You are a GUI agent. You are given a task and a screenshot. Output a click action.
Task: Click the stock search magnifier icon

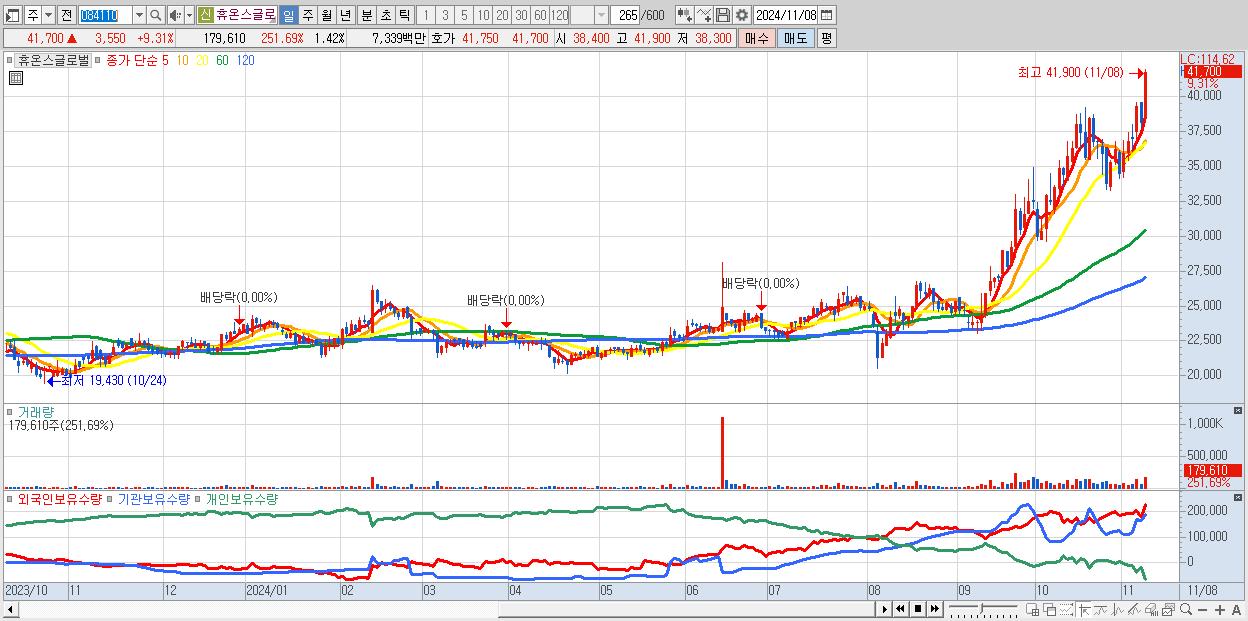[155, 16]
